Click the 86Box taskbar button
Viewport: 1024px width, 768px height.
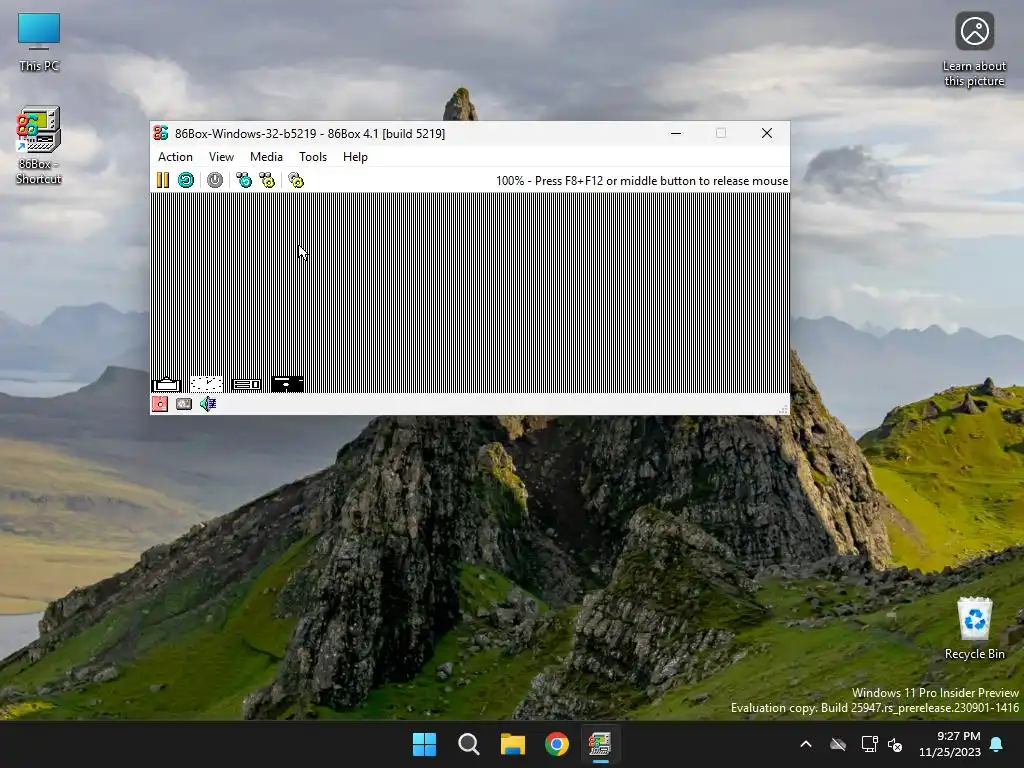600,744
